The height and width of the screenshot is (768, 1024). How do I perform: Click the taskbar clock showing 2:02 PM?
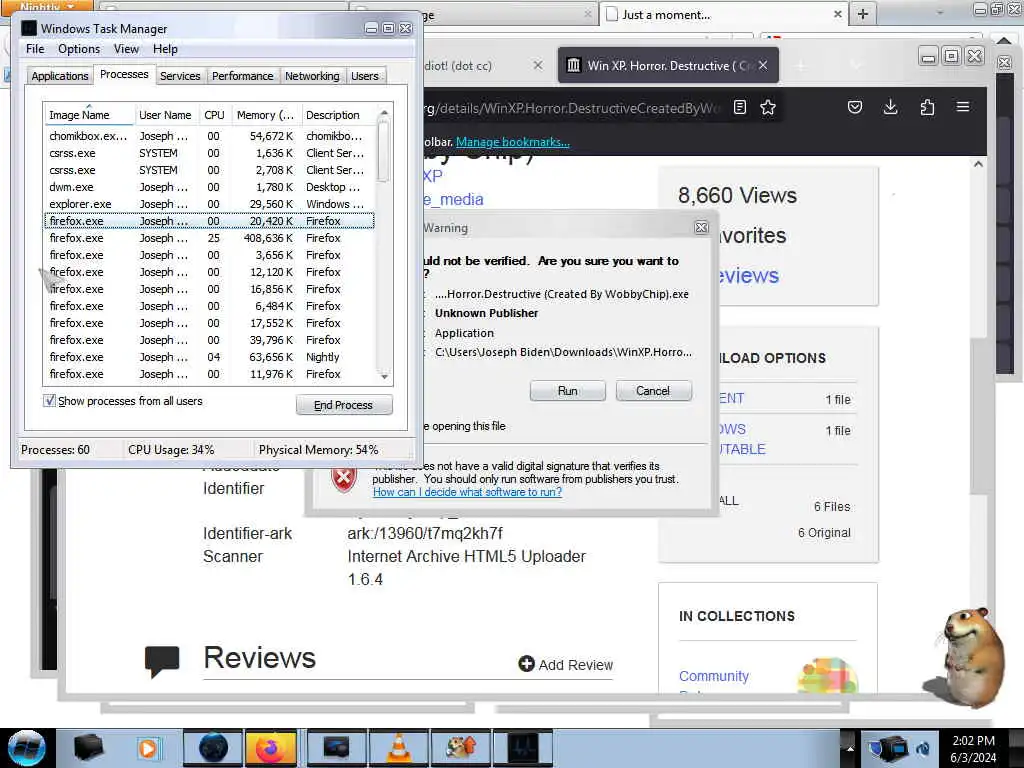(x=973, y=748)
